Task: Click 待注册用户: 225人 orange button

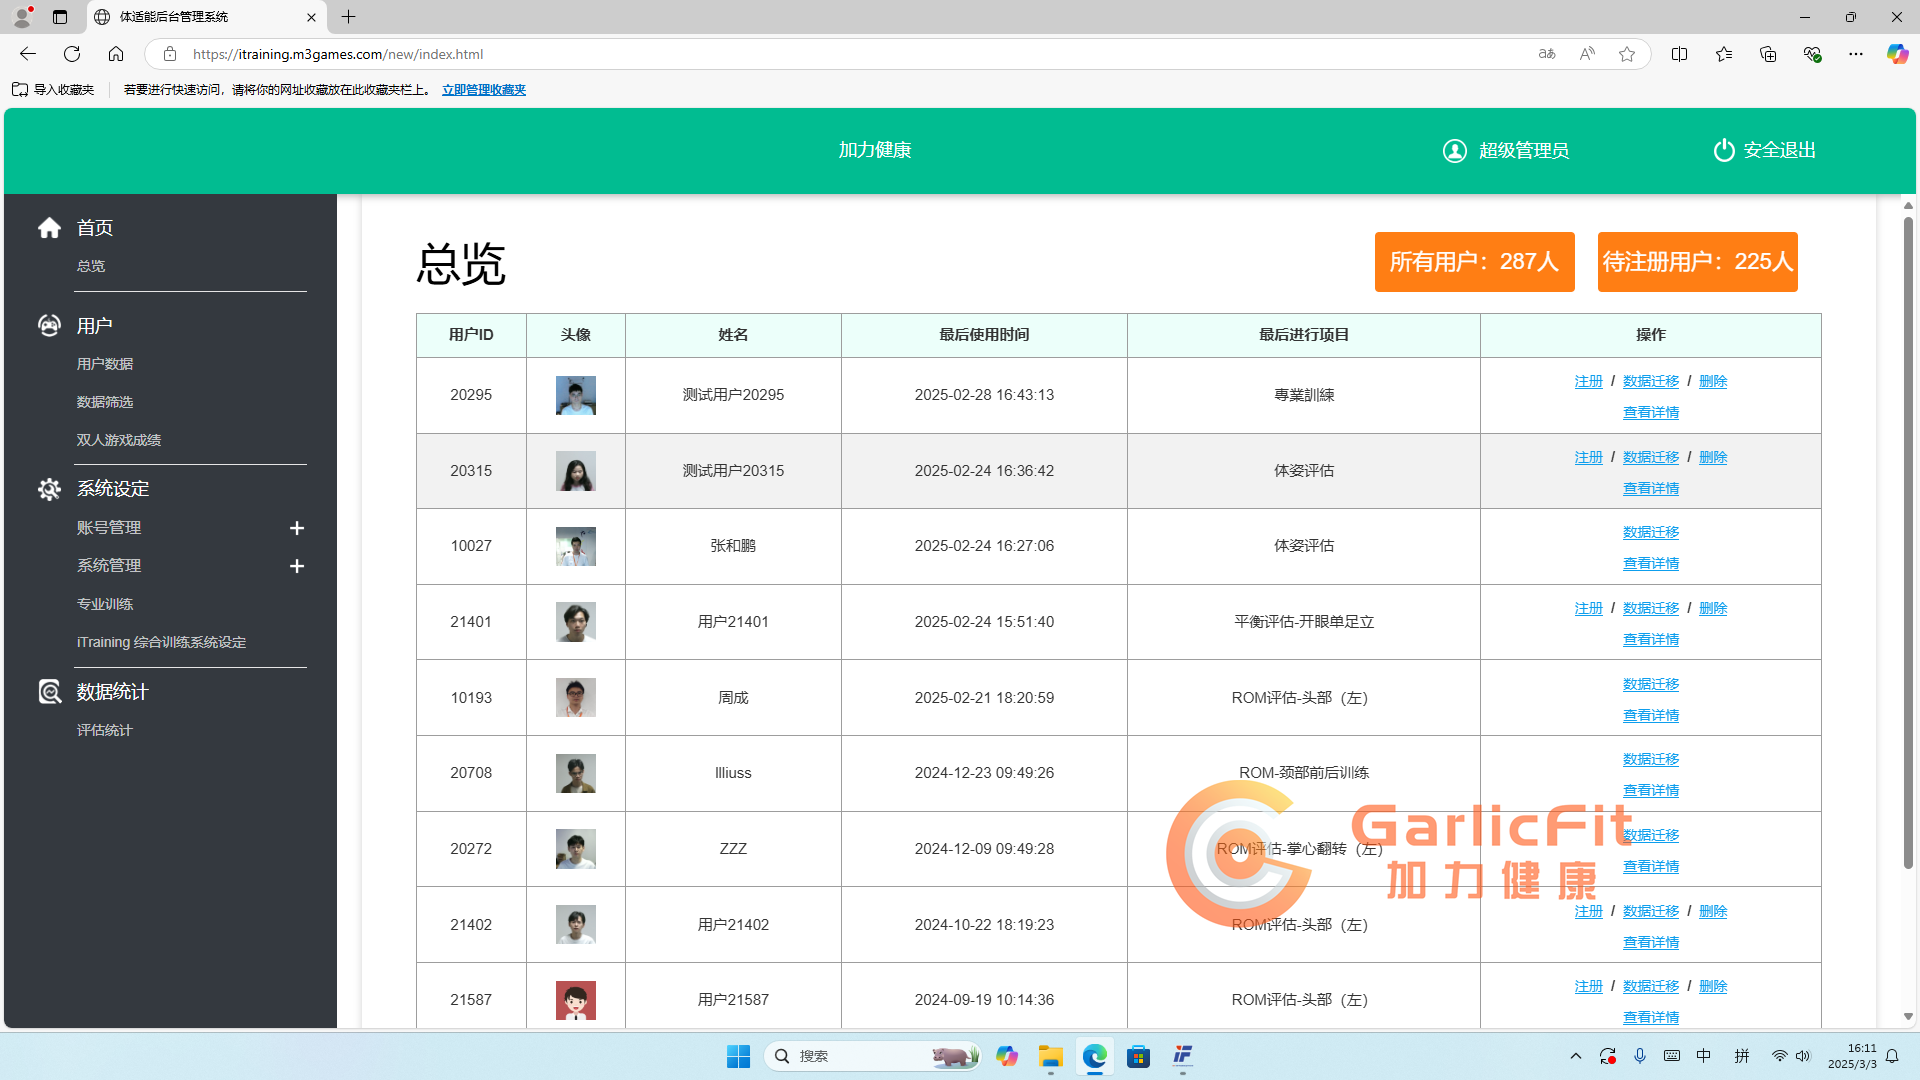Action: (x=1697, y=262)
